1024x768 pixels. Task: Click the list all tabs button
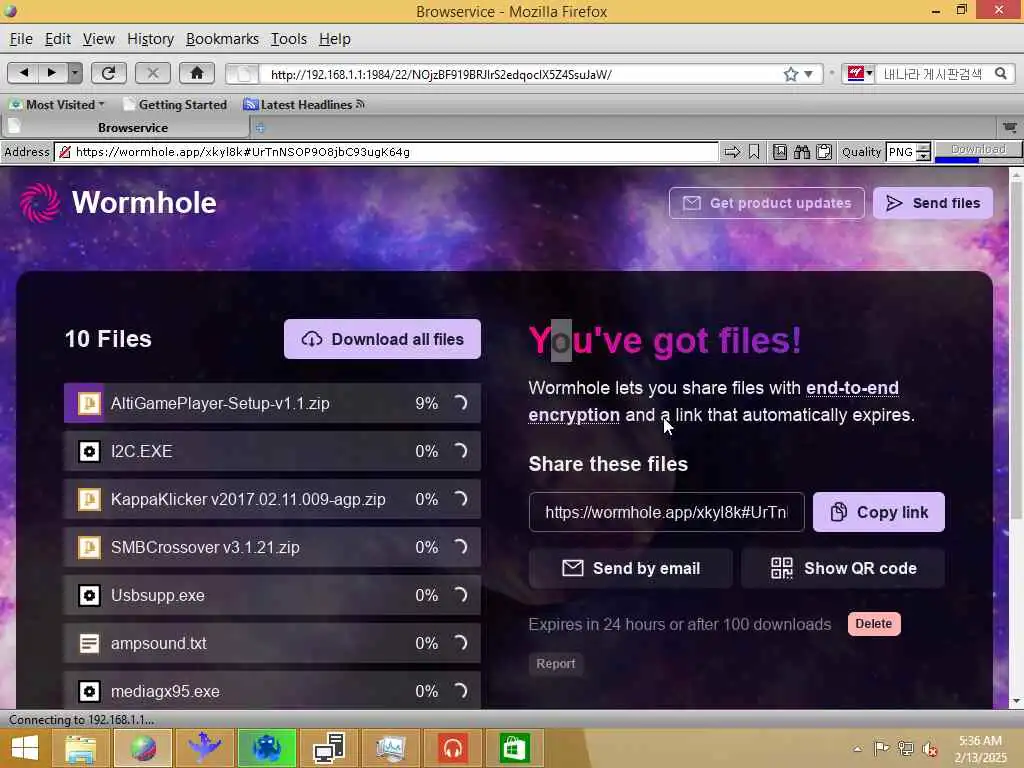1009,127
